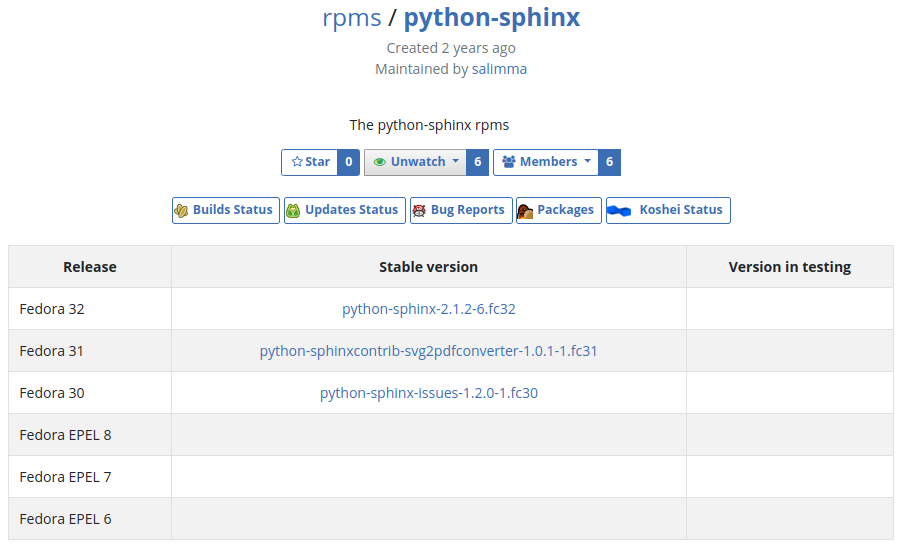Click the blue Koshei Status icon
Viewport: 902px width, 544px height.
pos(620,211)
